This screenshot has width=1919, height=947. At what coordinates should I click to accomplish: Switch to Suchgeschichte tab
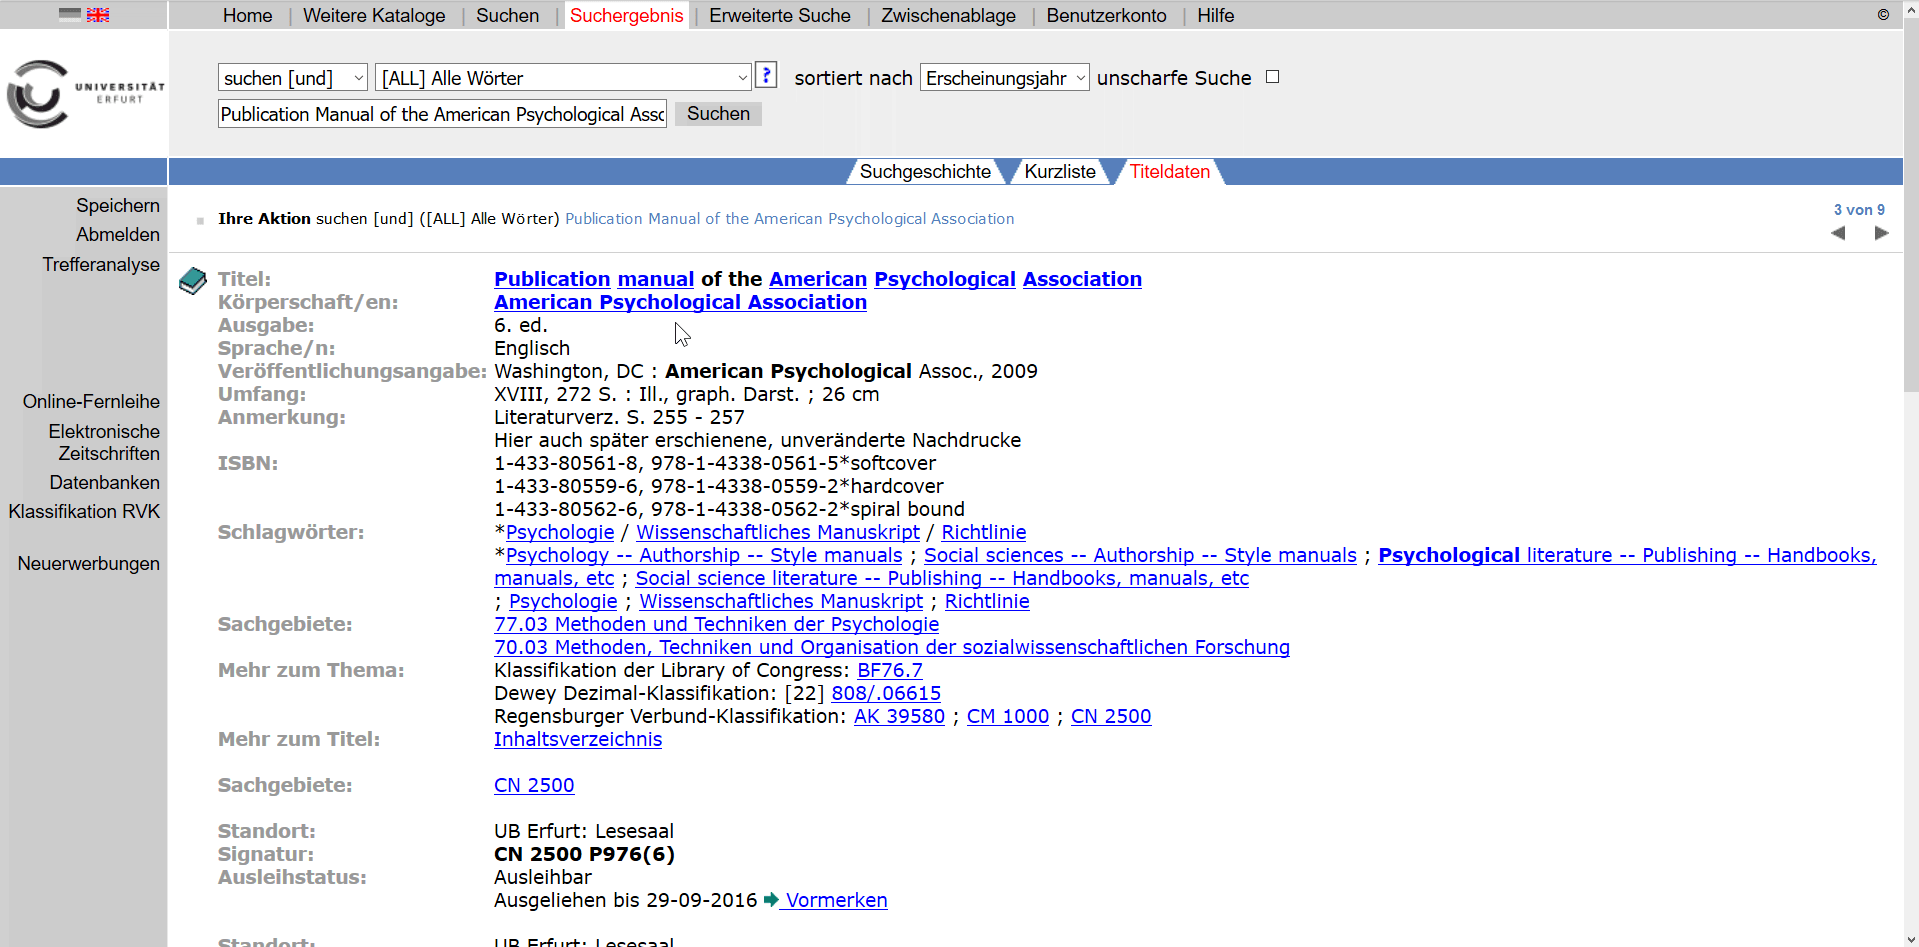[x=925, y=172]
